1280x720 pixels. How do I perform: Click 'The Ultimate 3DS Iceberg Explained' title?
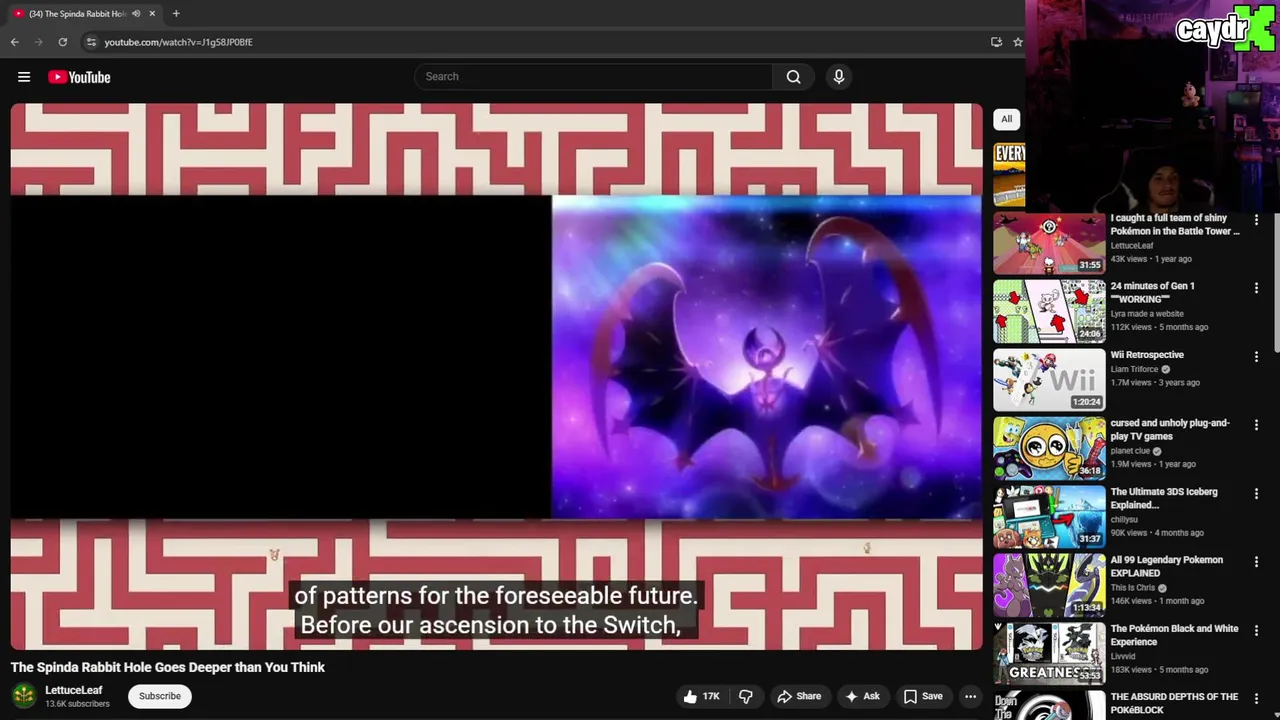coord(1164,498)
